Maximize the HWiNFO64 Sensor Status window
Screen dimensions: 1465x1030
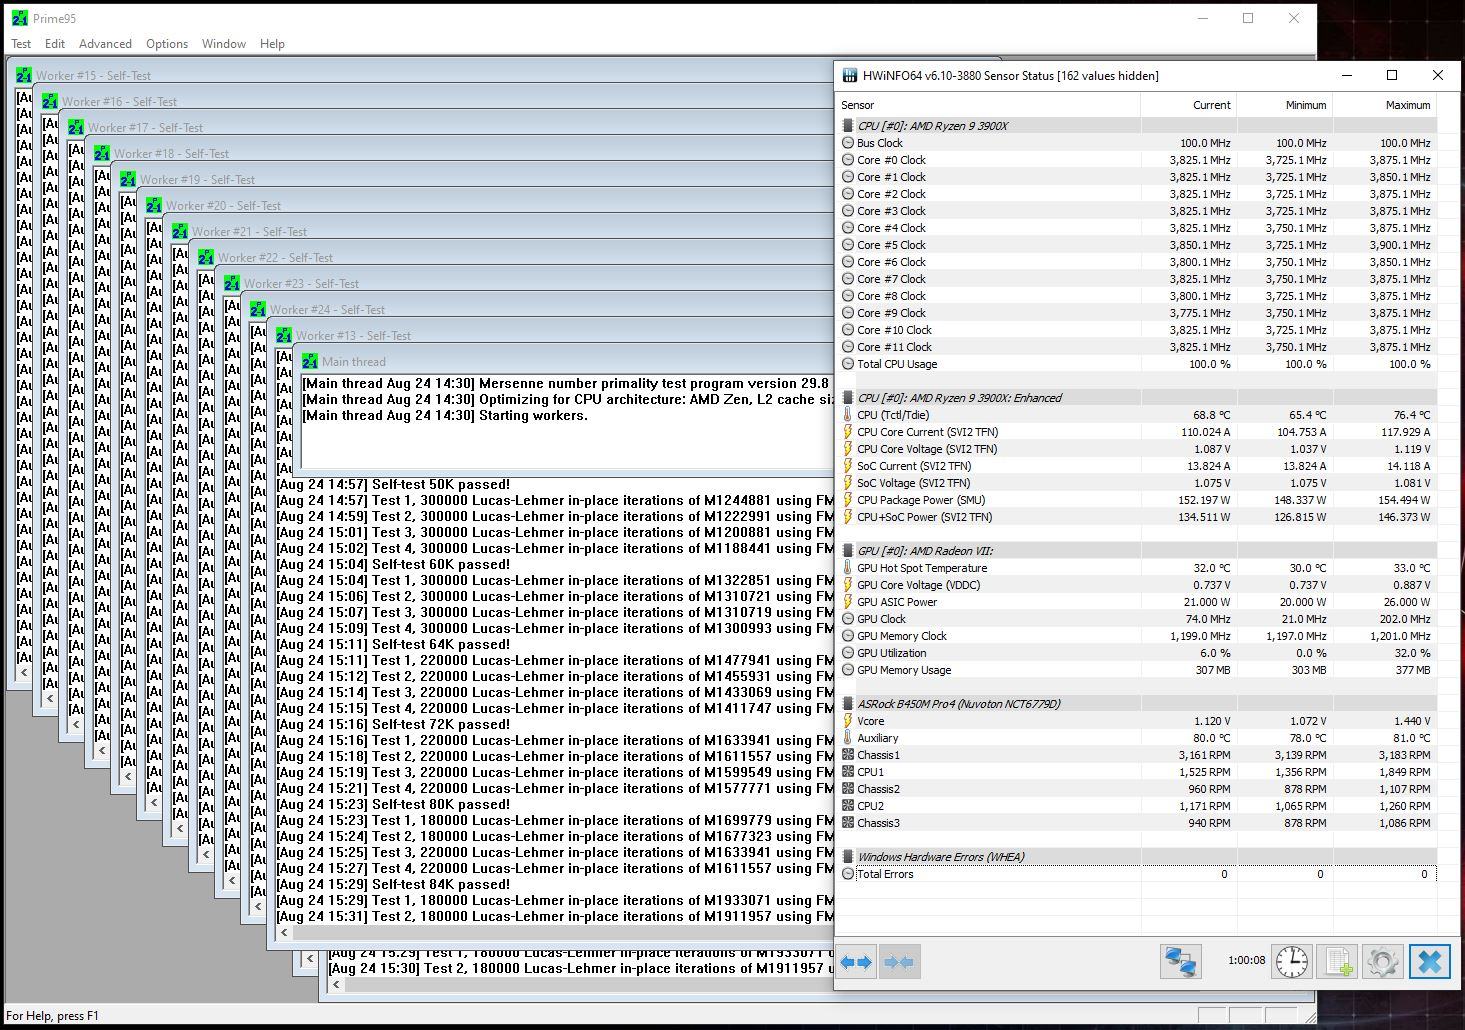pos(1391,75)
